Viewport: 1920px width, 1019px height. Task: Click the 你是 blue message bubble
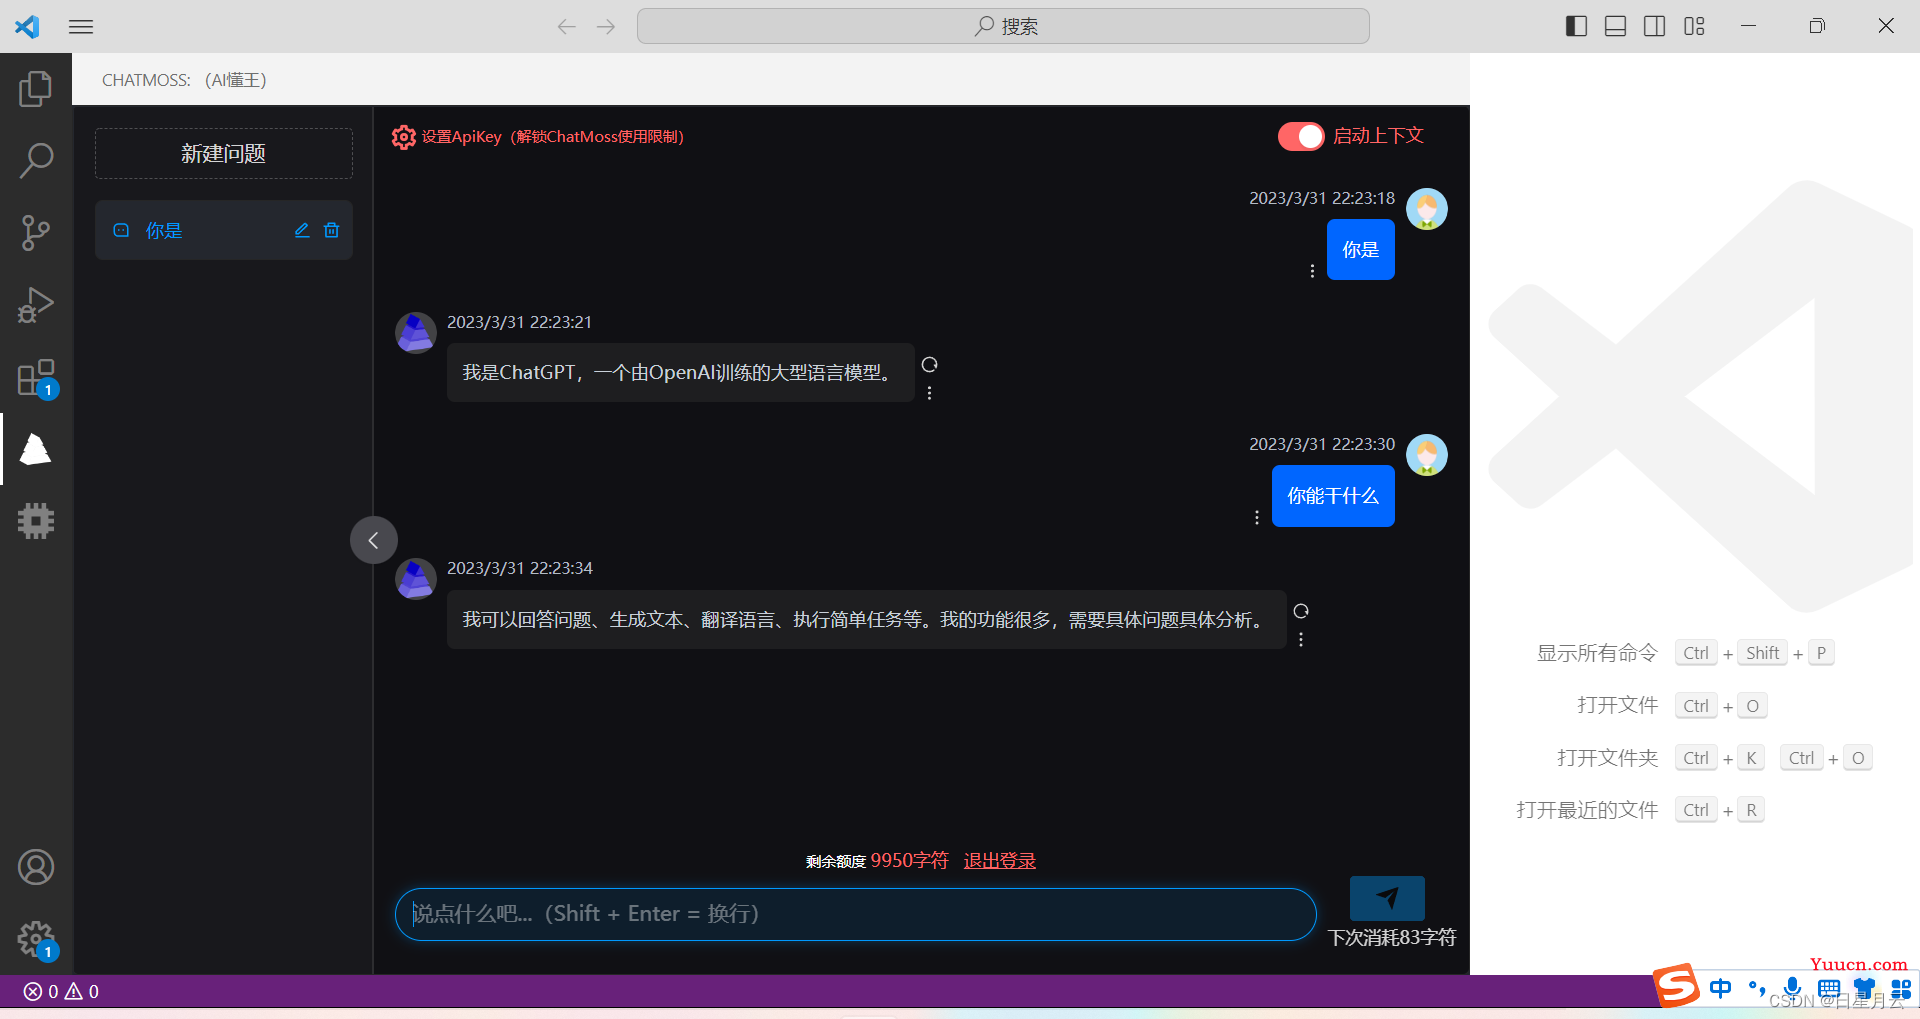point(1360,250)
